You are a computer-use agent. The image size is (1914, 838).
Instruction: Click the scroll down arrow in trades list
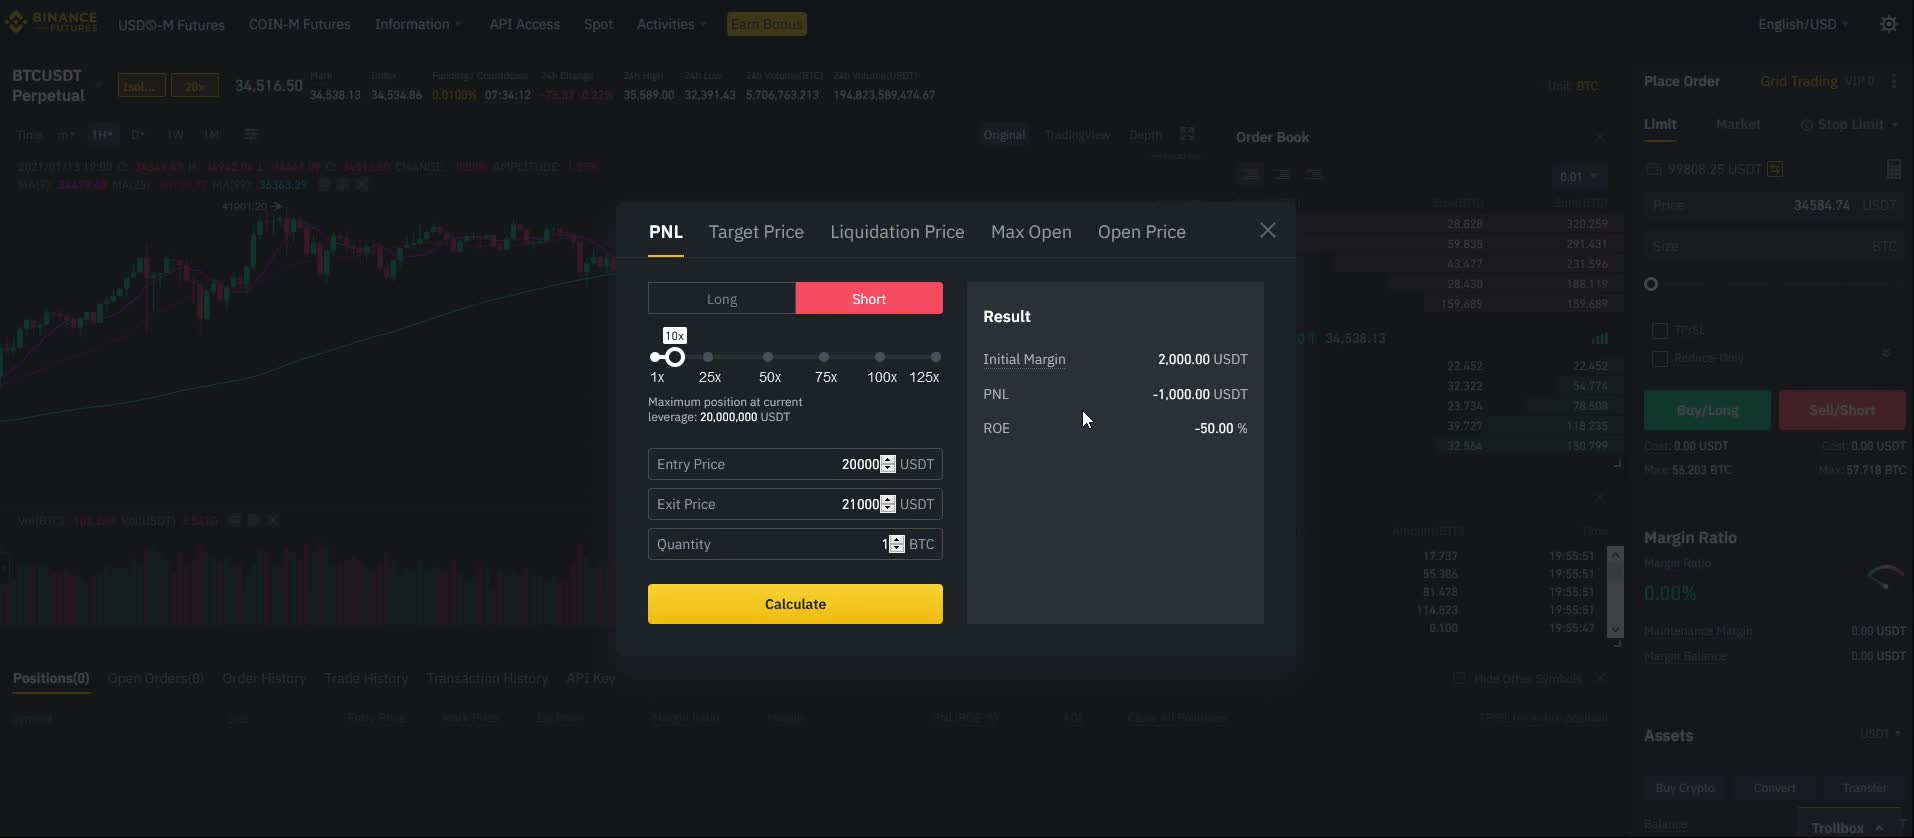[1615, 629]
